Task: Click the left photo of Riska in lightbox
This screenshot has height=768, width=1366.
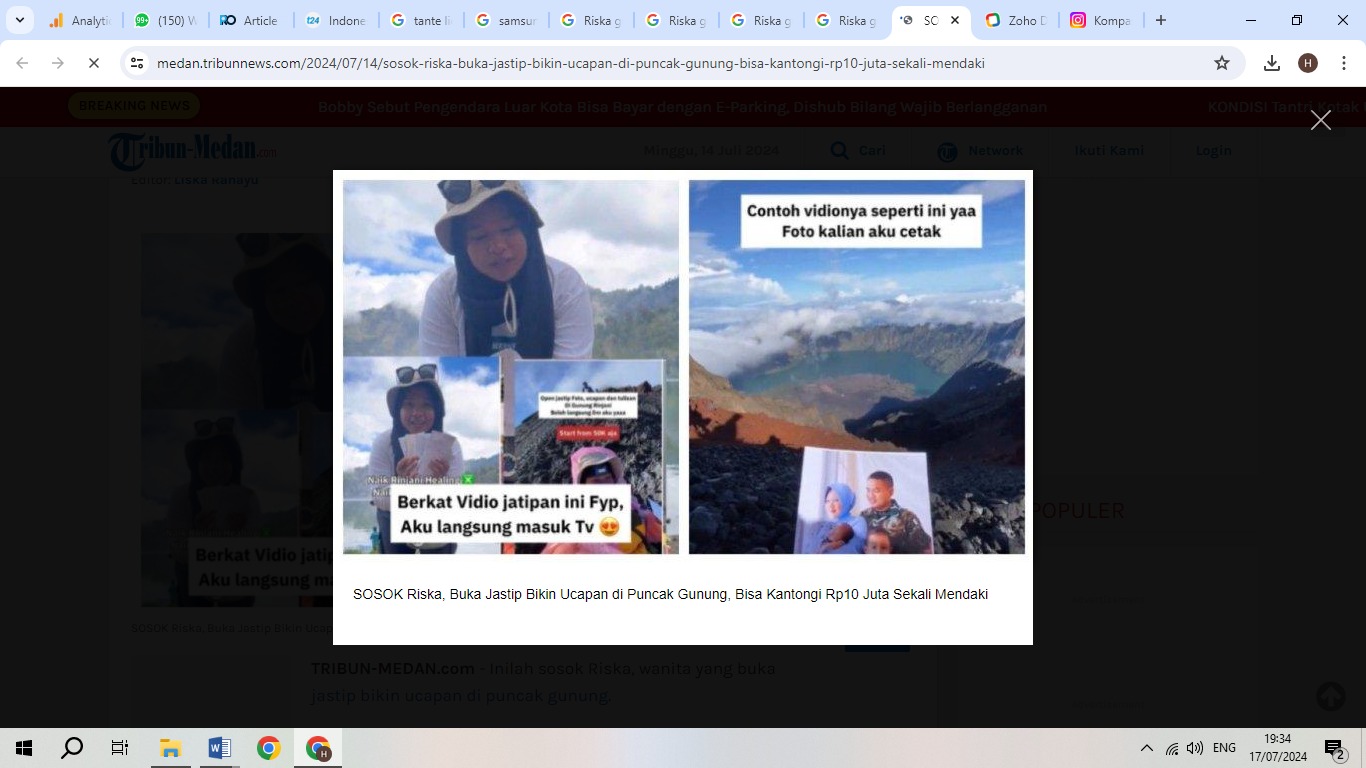Action: tap(511, 367)
